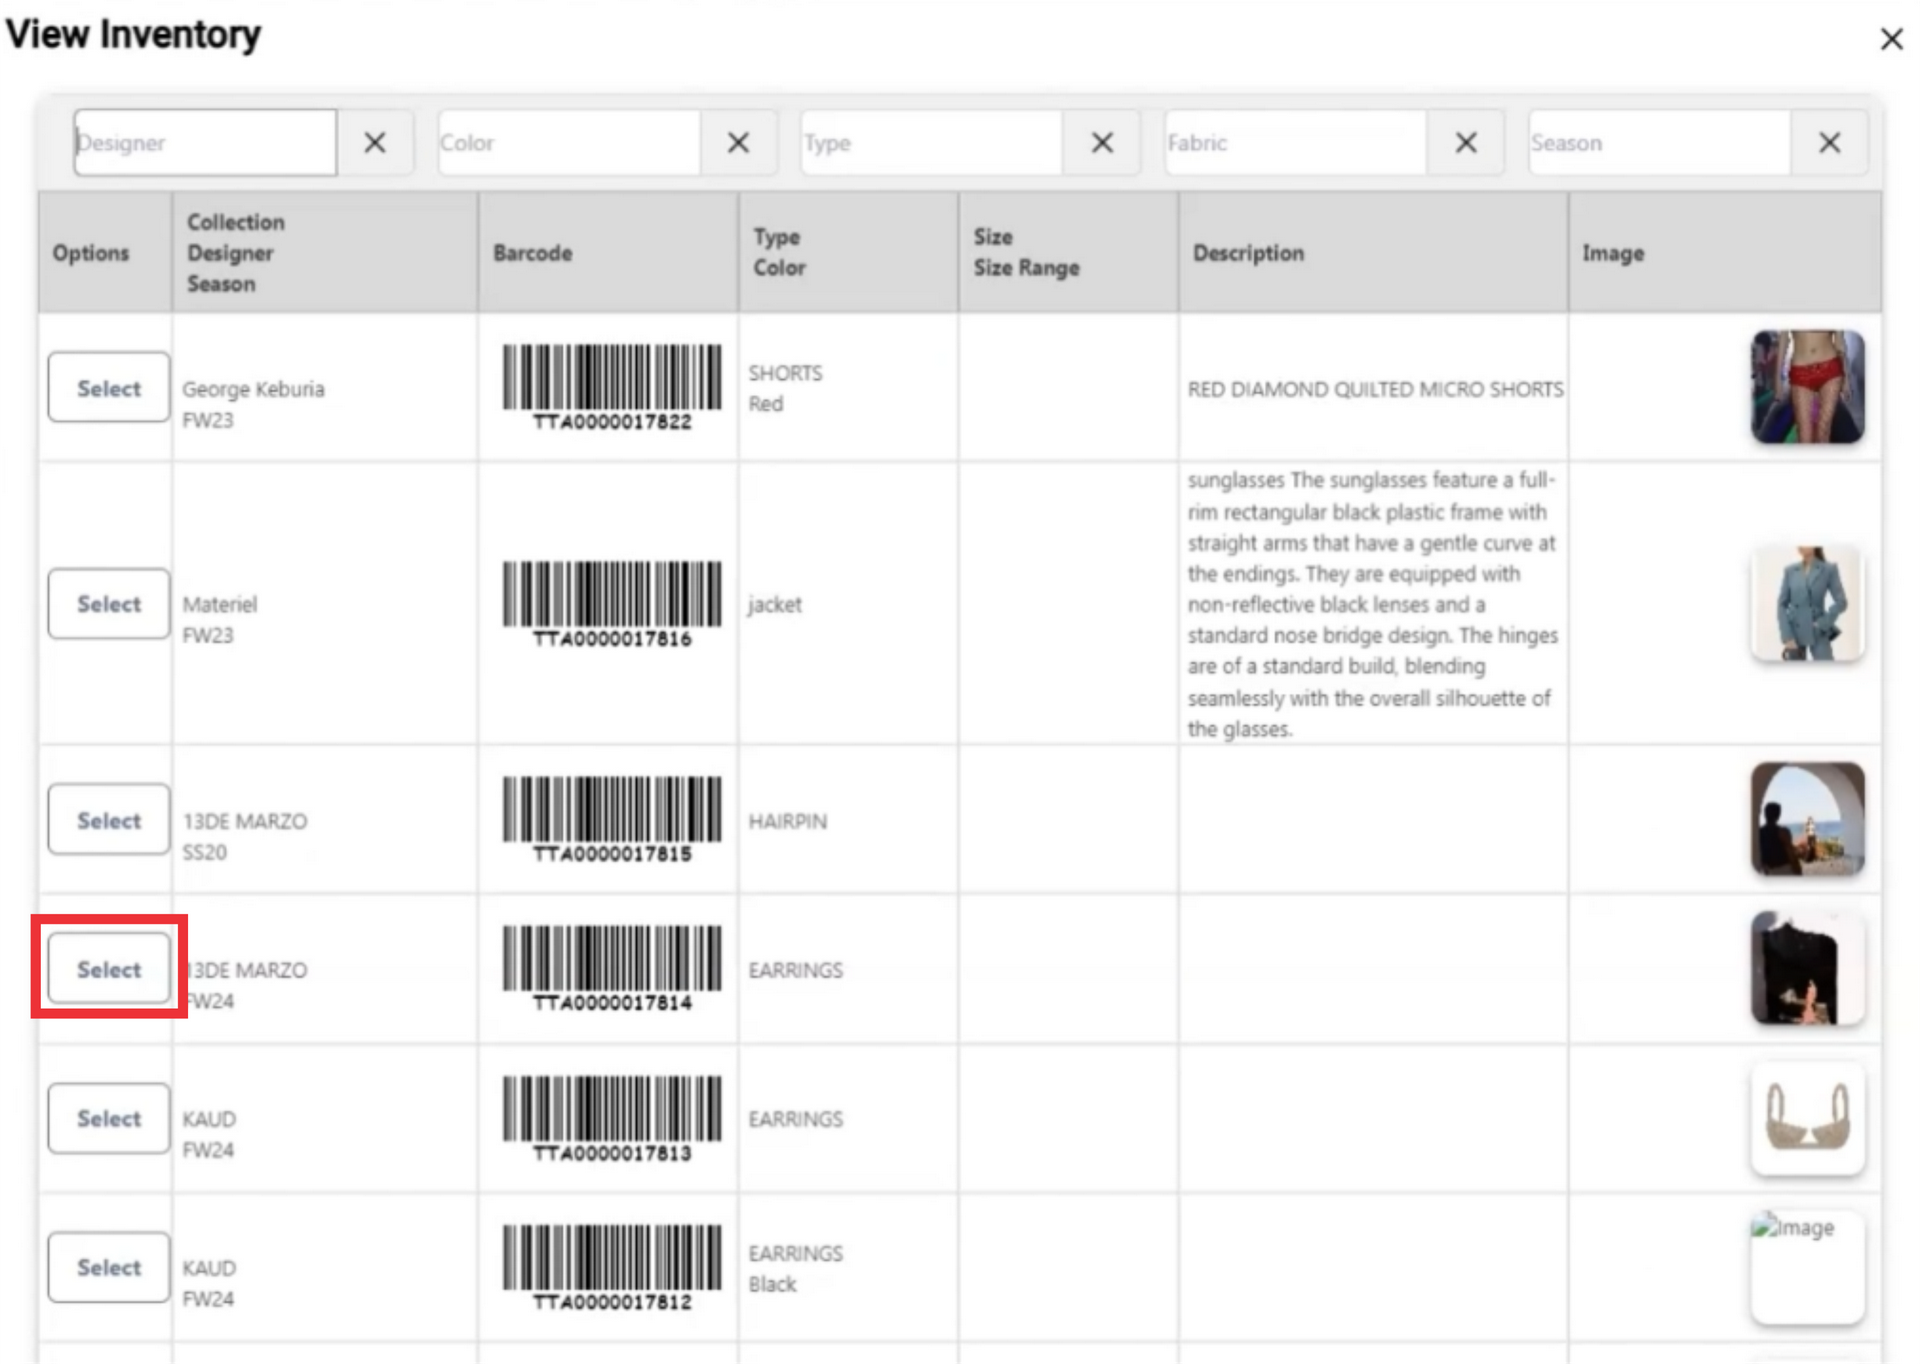Clear the Type filter field
Image resolution: width=1920 pixels, height=1364 pixels.
1102,143
